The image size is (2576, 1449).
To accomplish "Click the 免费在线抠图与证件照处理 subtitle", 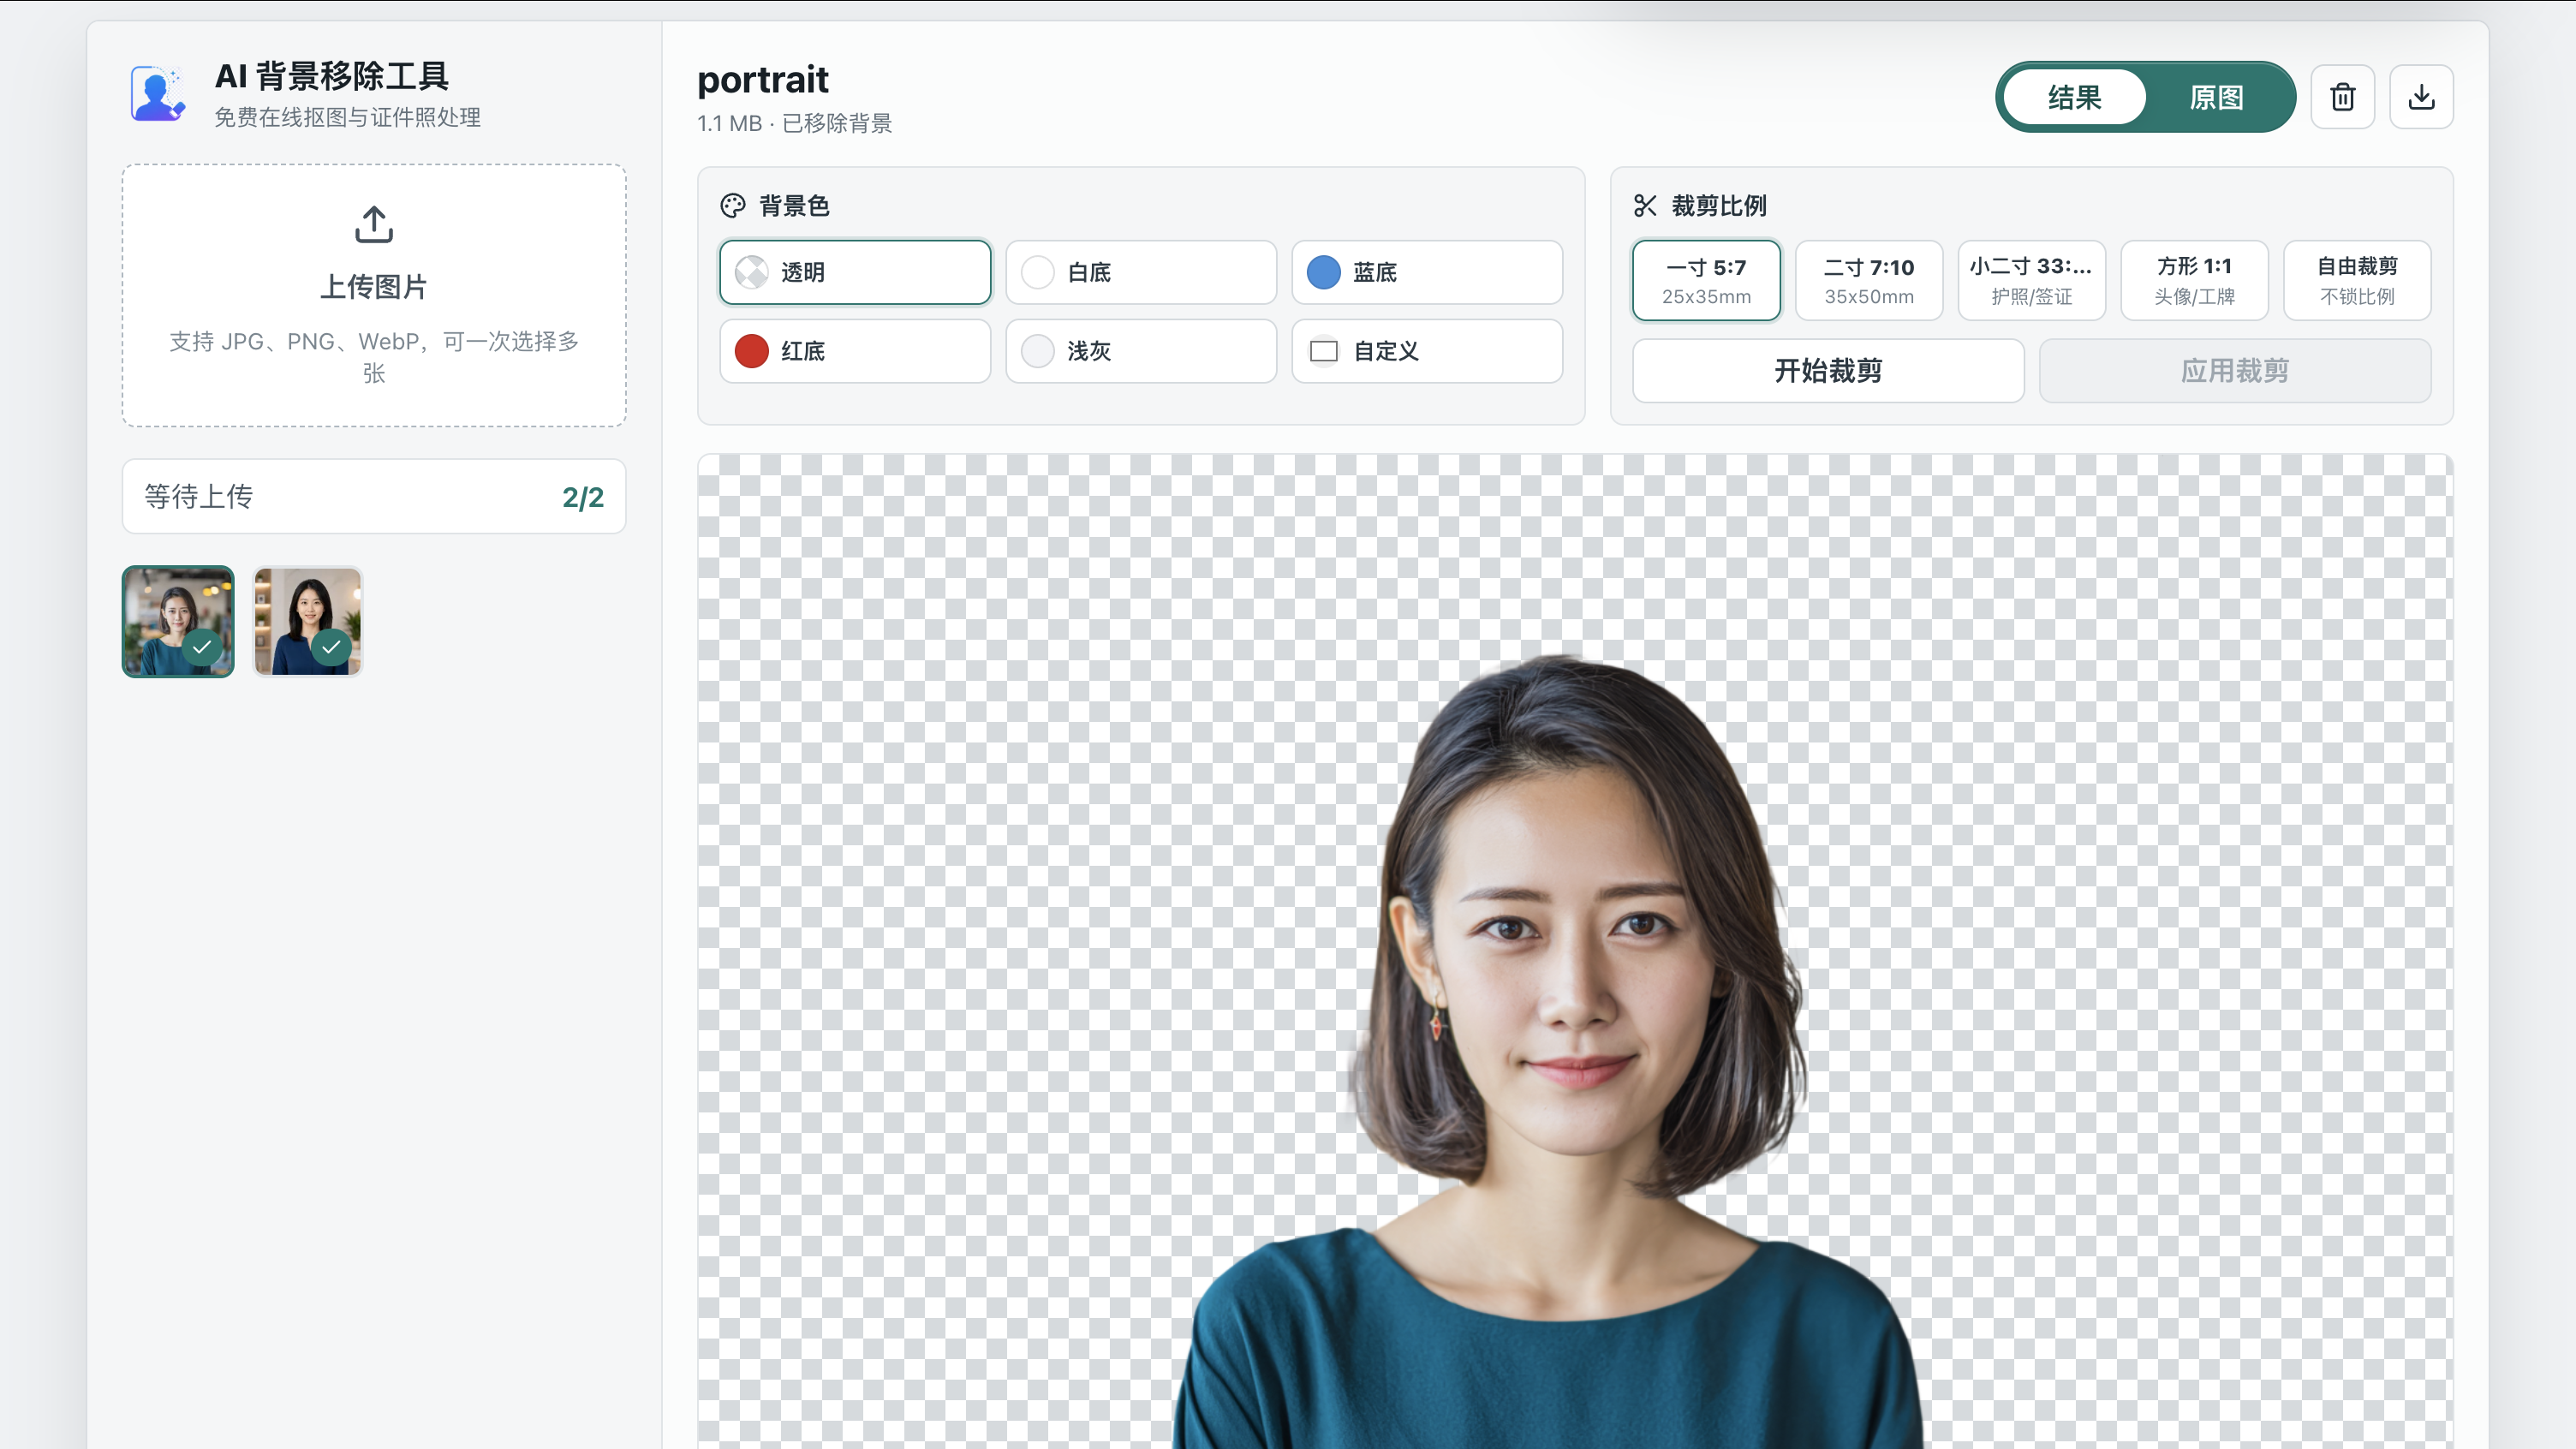I will click(347, 117).
